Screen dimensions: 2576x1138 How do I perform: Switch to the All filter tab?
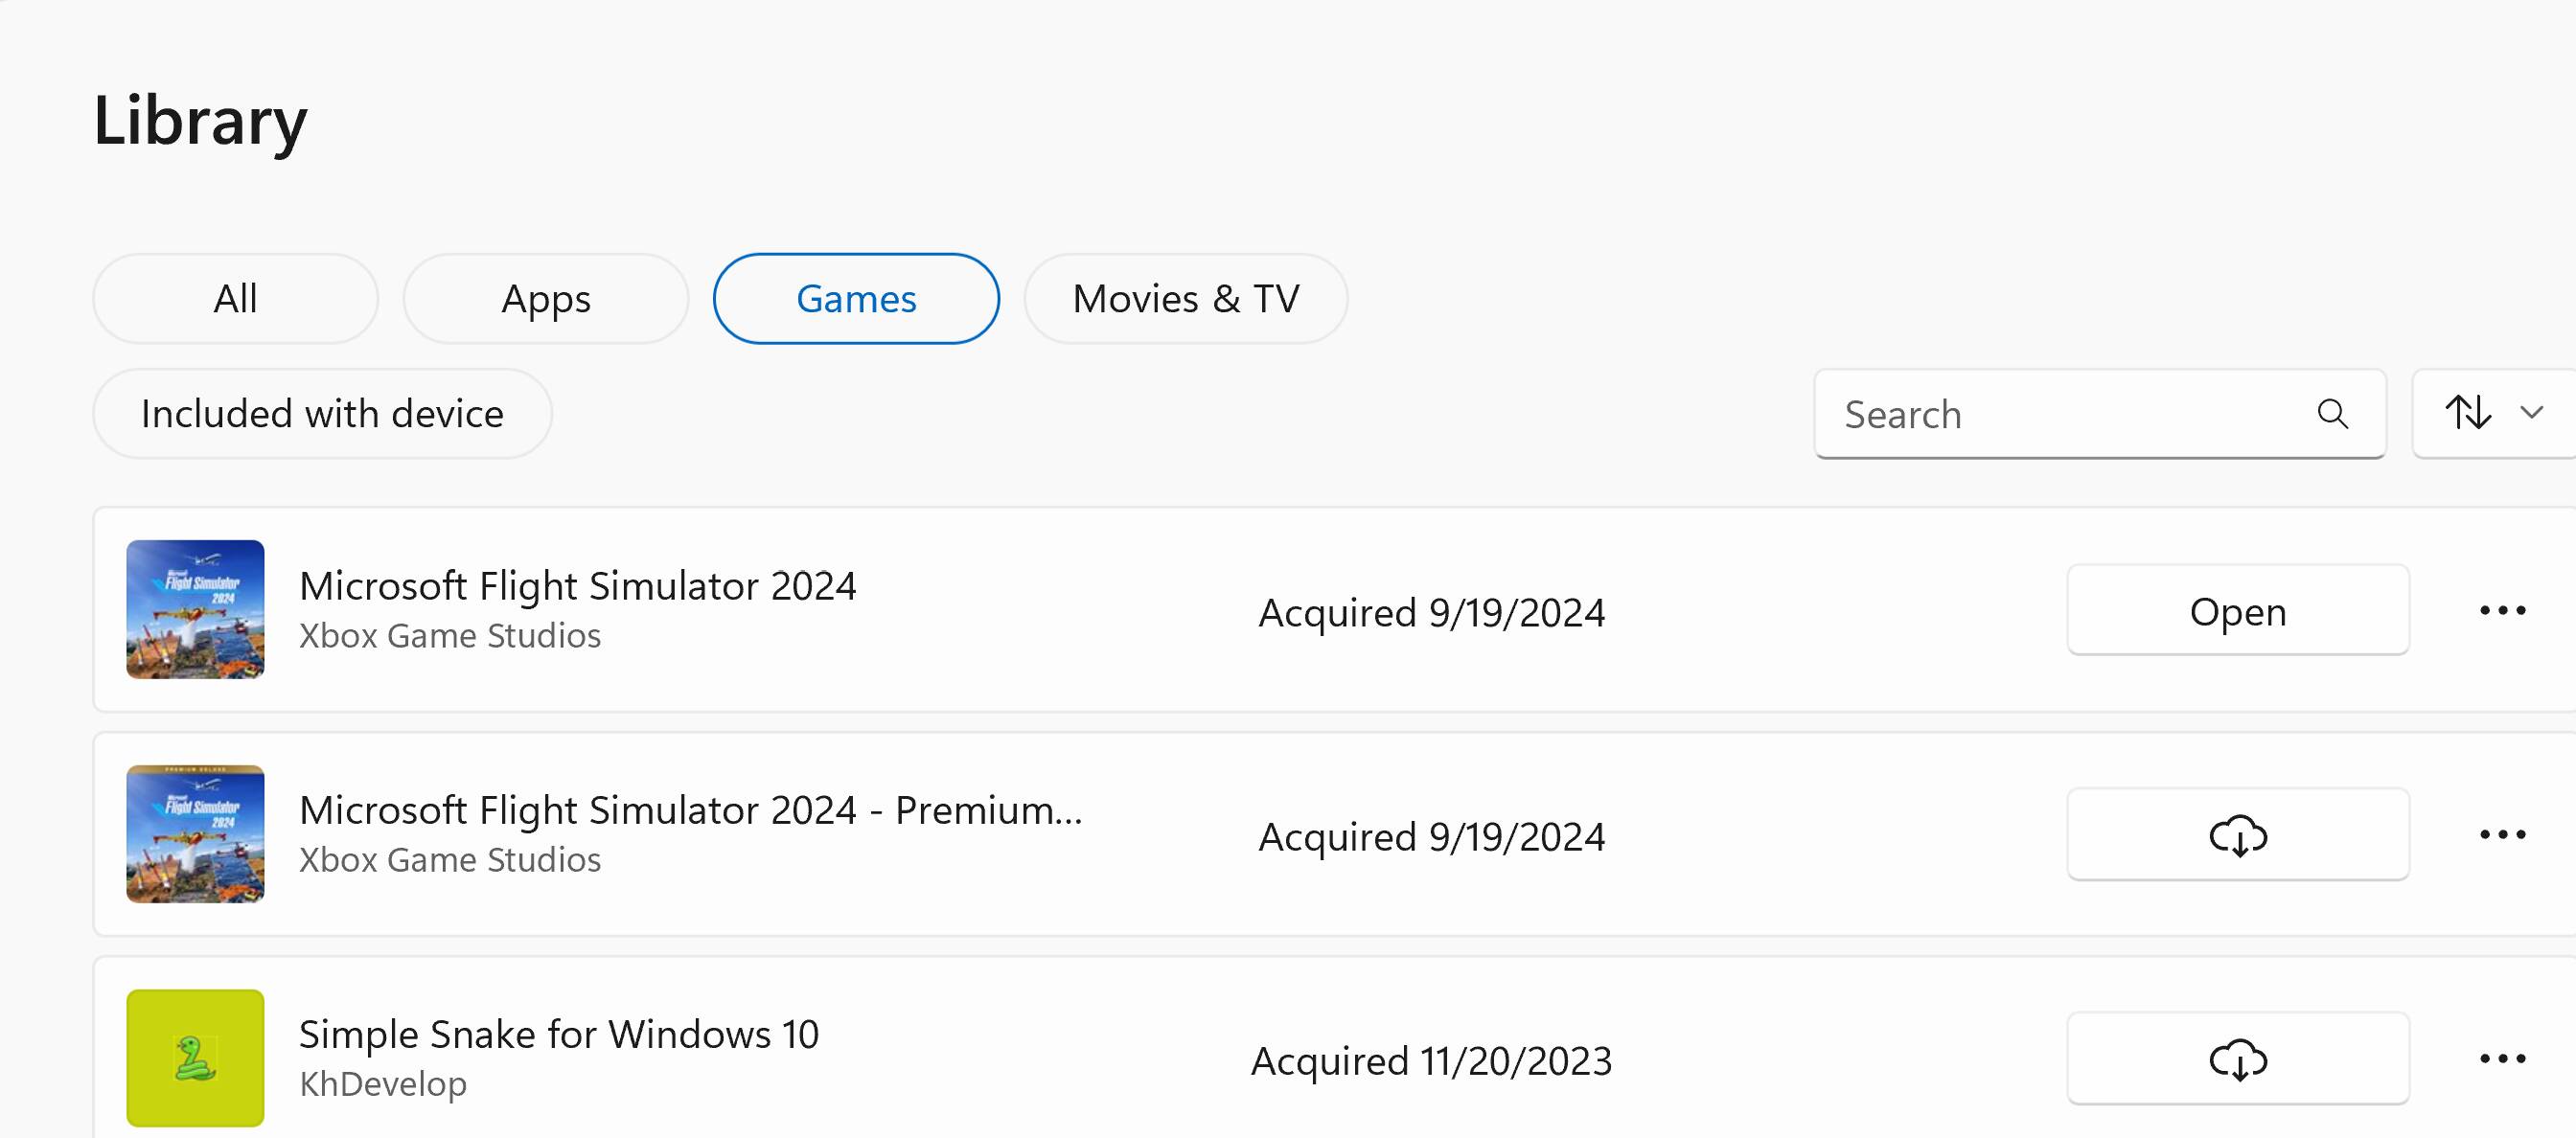point(235,299)
